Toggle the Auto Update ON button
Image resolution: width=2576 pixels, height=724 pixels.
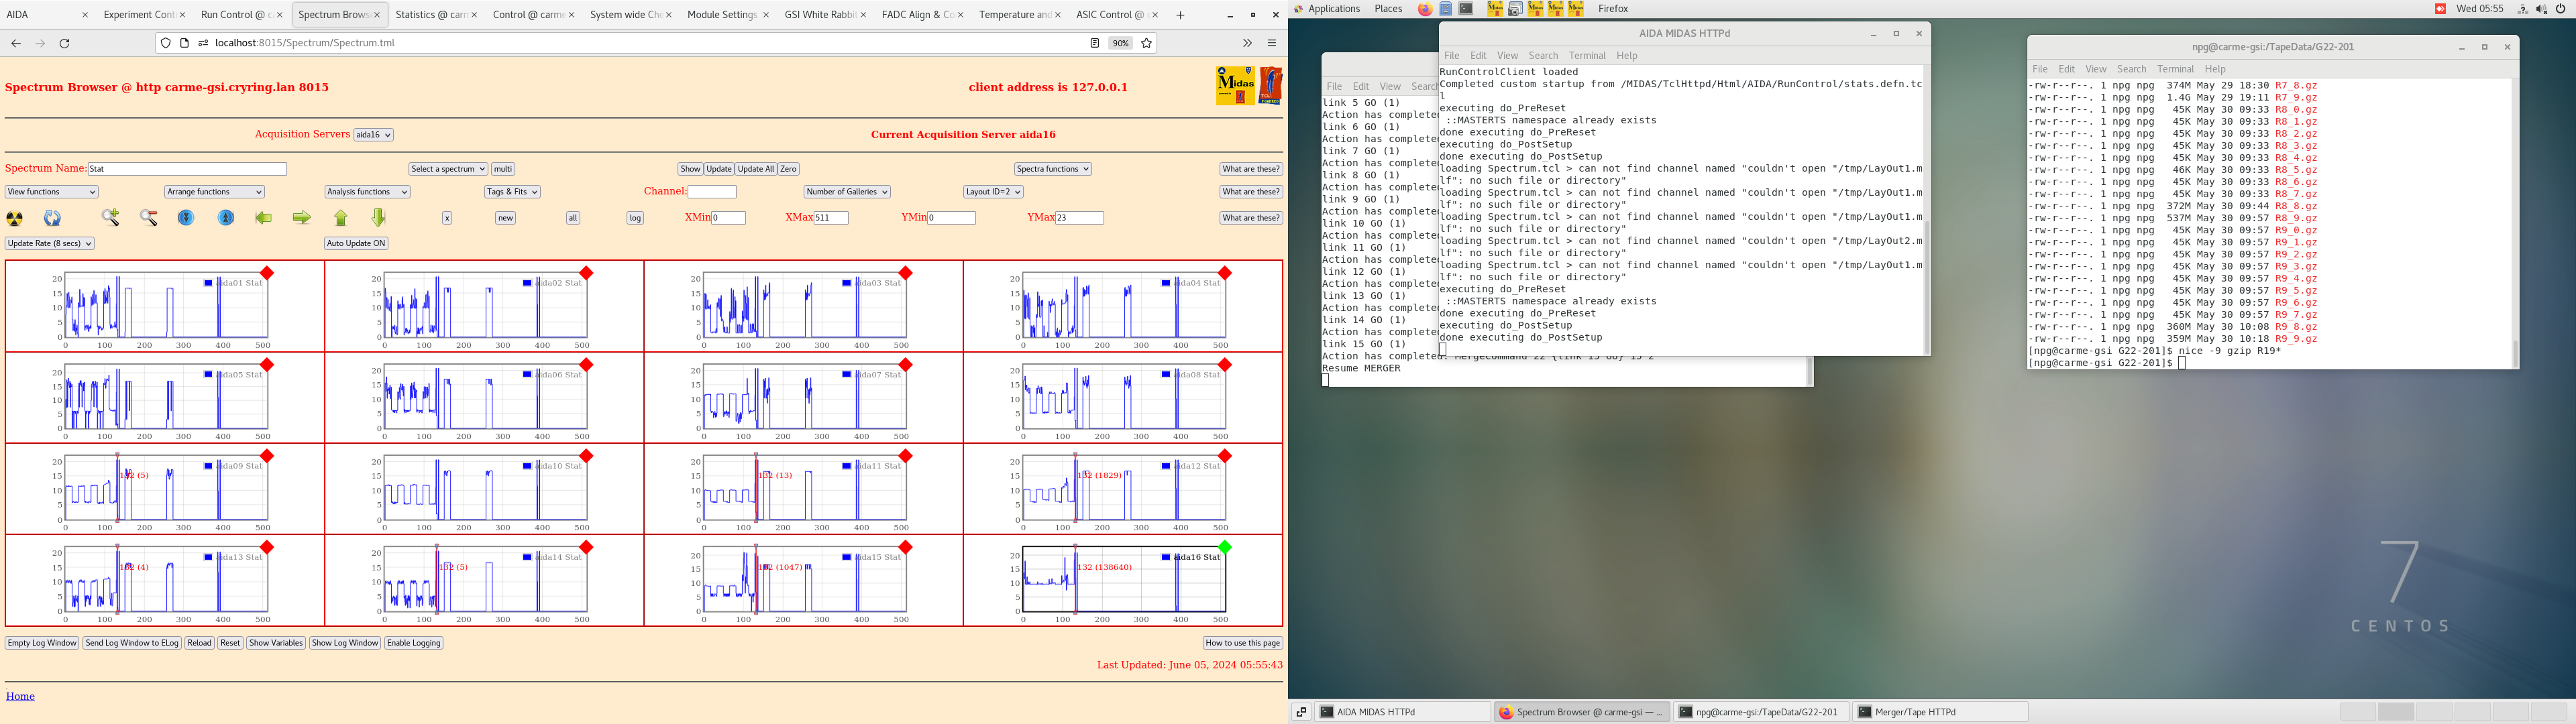coord(356,243)
